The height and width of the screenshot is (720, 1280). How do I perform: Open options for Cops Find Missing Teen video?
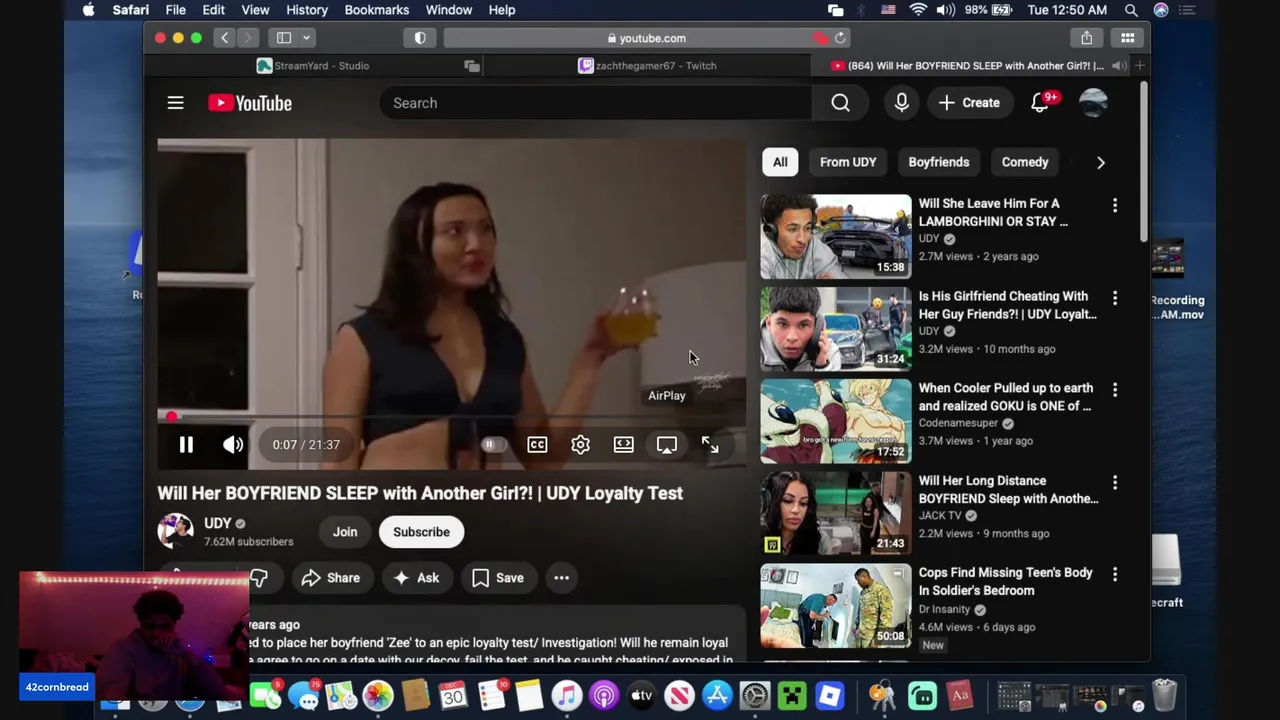[x=1115, y=574]
